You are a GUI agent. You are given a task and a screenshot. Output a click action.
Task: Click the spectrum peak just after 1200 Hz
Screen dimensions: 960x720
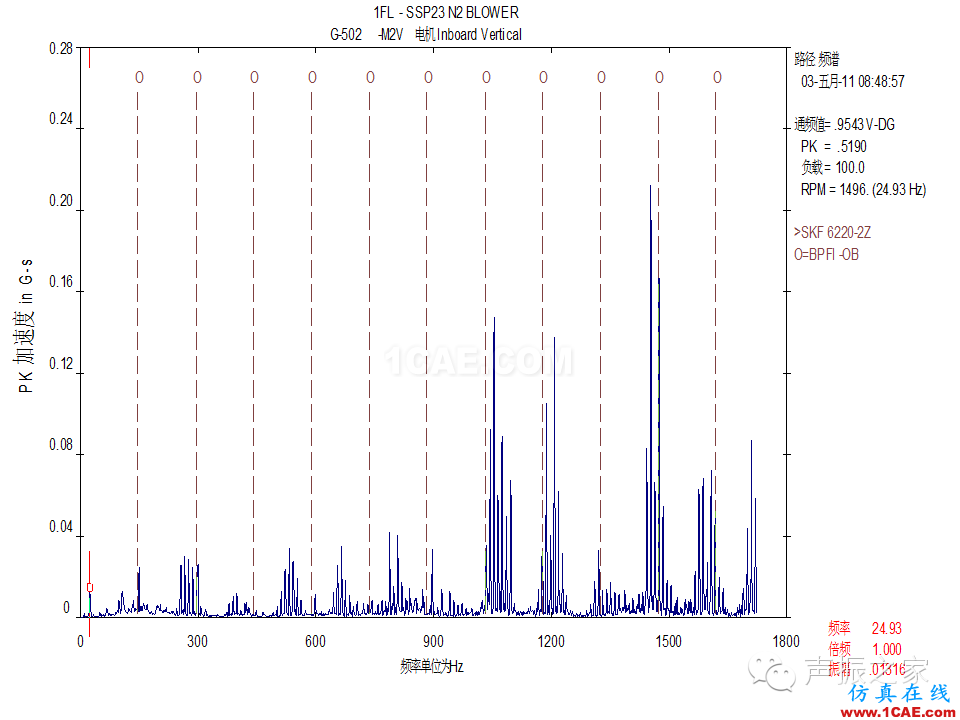555,339
